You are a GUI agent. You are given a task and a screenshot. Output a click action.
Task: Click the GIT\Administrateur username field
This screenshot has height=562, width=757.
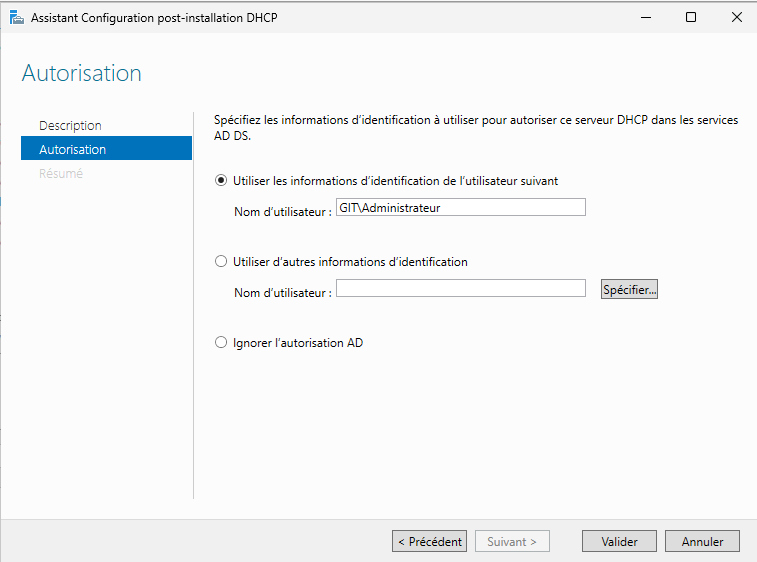pos(460,208)
